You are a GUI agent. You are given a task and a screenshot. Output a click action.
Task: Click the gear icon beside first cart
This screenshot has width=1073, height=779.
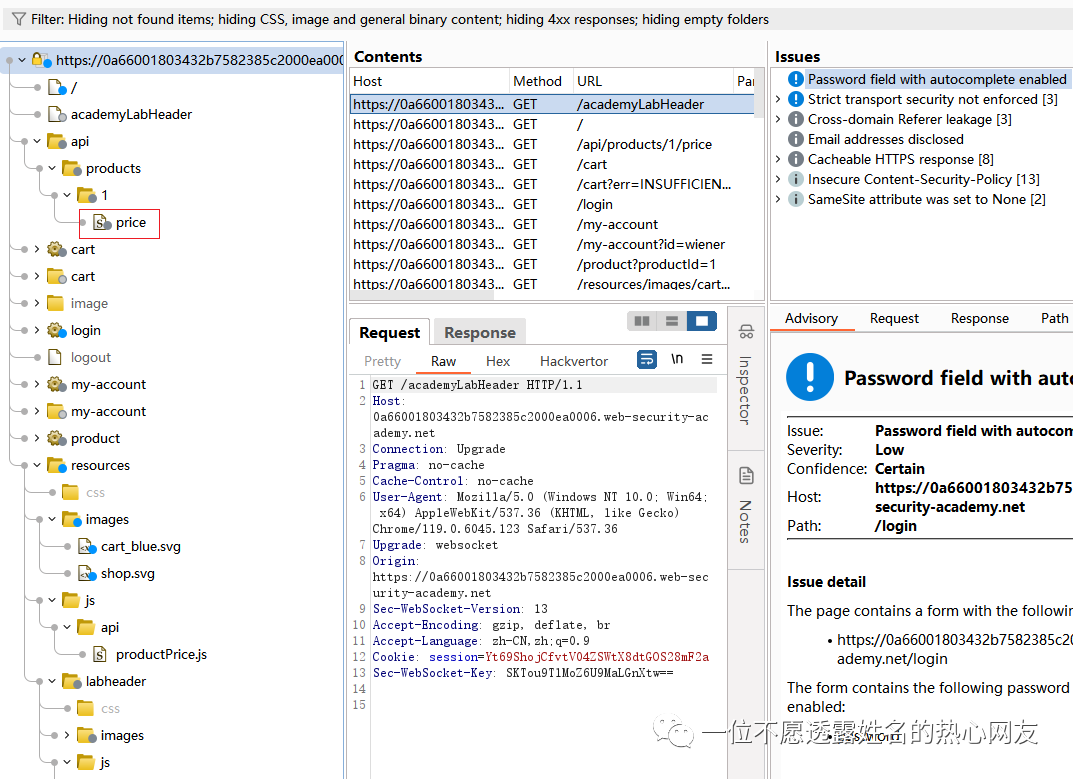click(x=55, y=249)
